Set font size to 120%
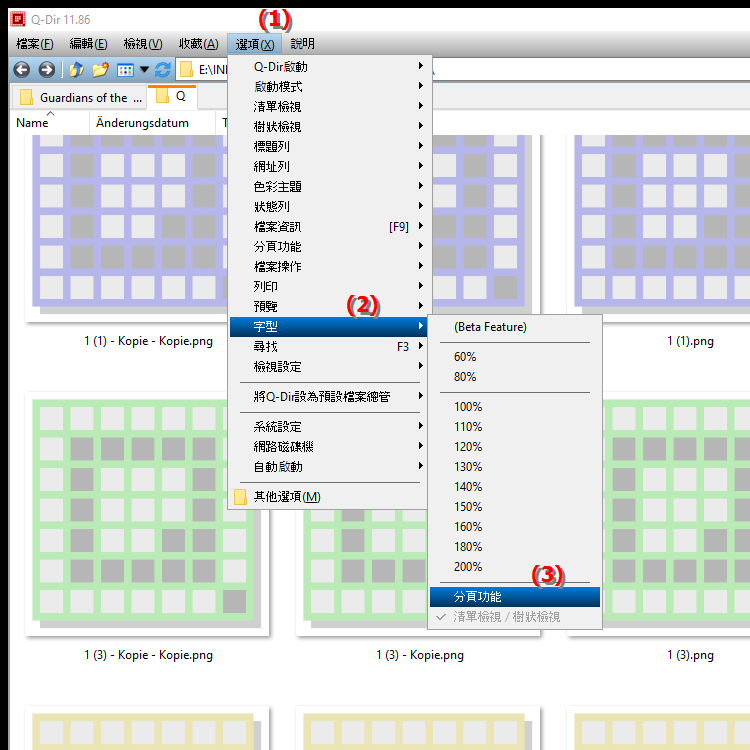 (515, 447)
